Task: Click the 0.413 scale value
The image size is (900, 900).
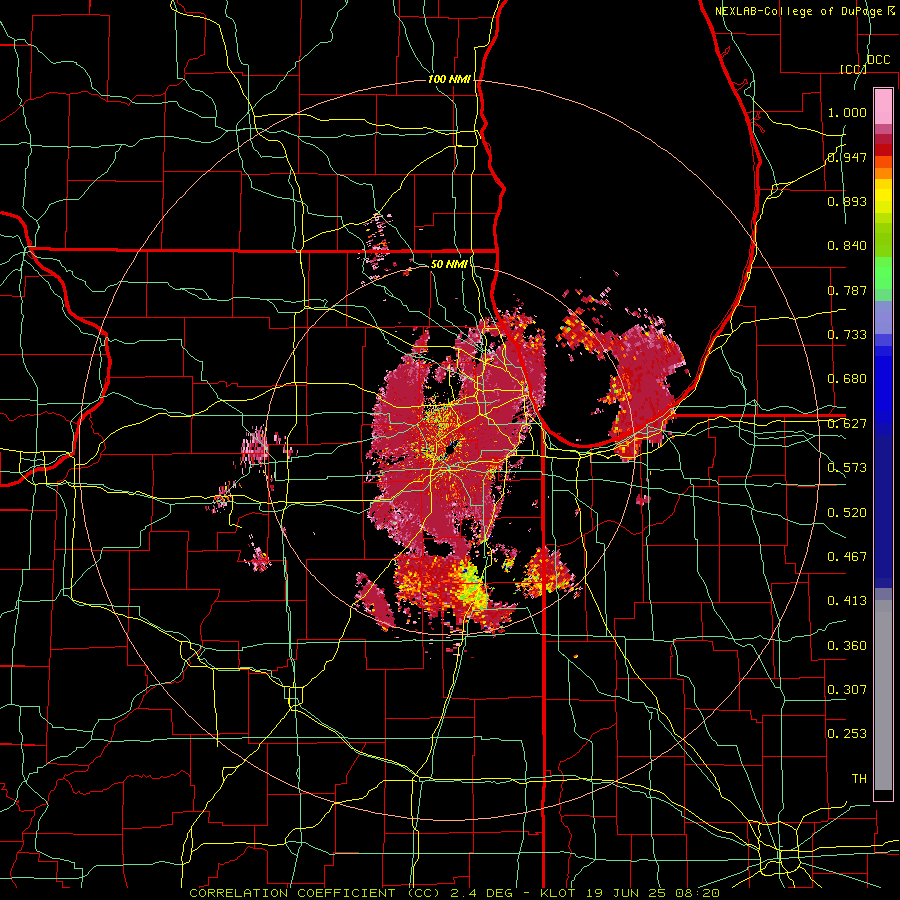Action: pos(847,601)
